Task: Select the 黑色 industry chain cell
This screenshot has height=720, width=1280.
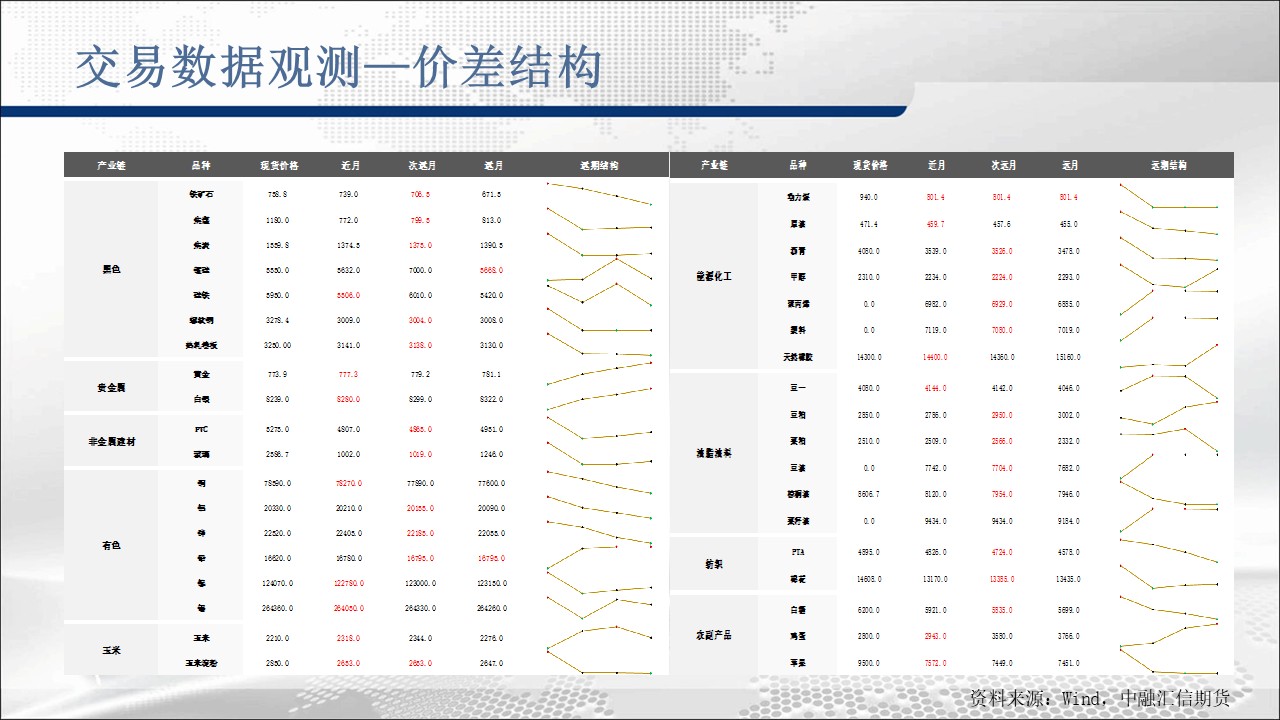Action: coord(111,270)
